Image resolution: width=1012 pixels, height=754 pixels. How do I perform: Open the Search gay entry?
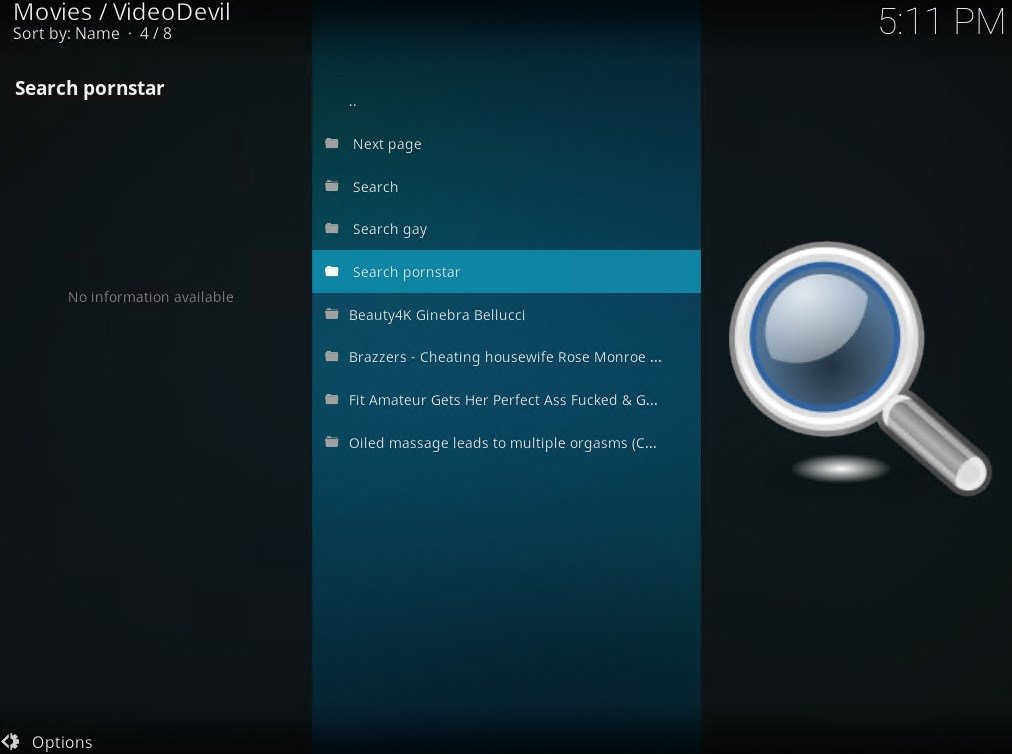(x=389, y=229)
